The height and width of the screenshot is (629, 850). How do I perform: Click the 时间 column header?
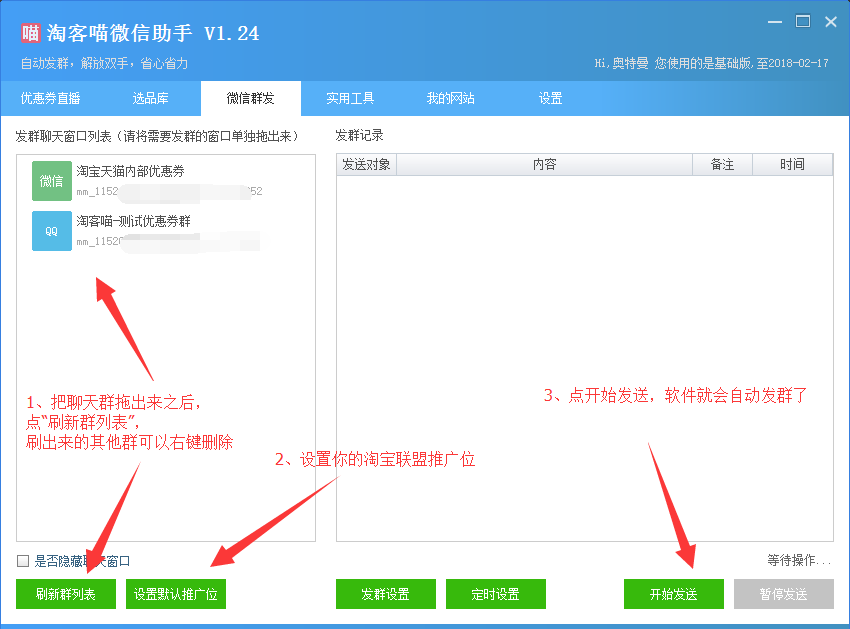pyautogui.click(x=792, y=164)
